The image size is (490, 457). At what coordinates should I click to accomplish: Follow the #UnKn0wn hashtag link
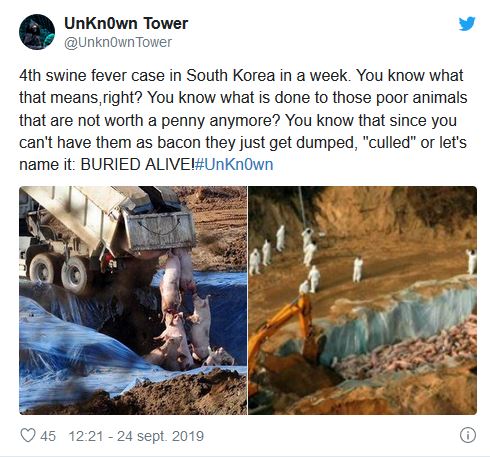(x=234, y=165)
